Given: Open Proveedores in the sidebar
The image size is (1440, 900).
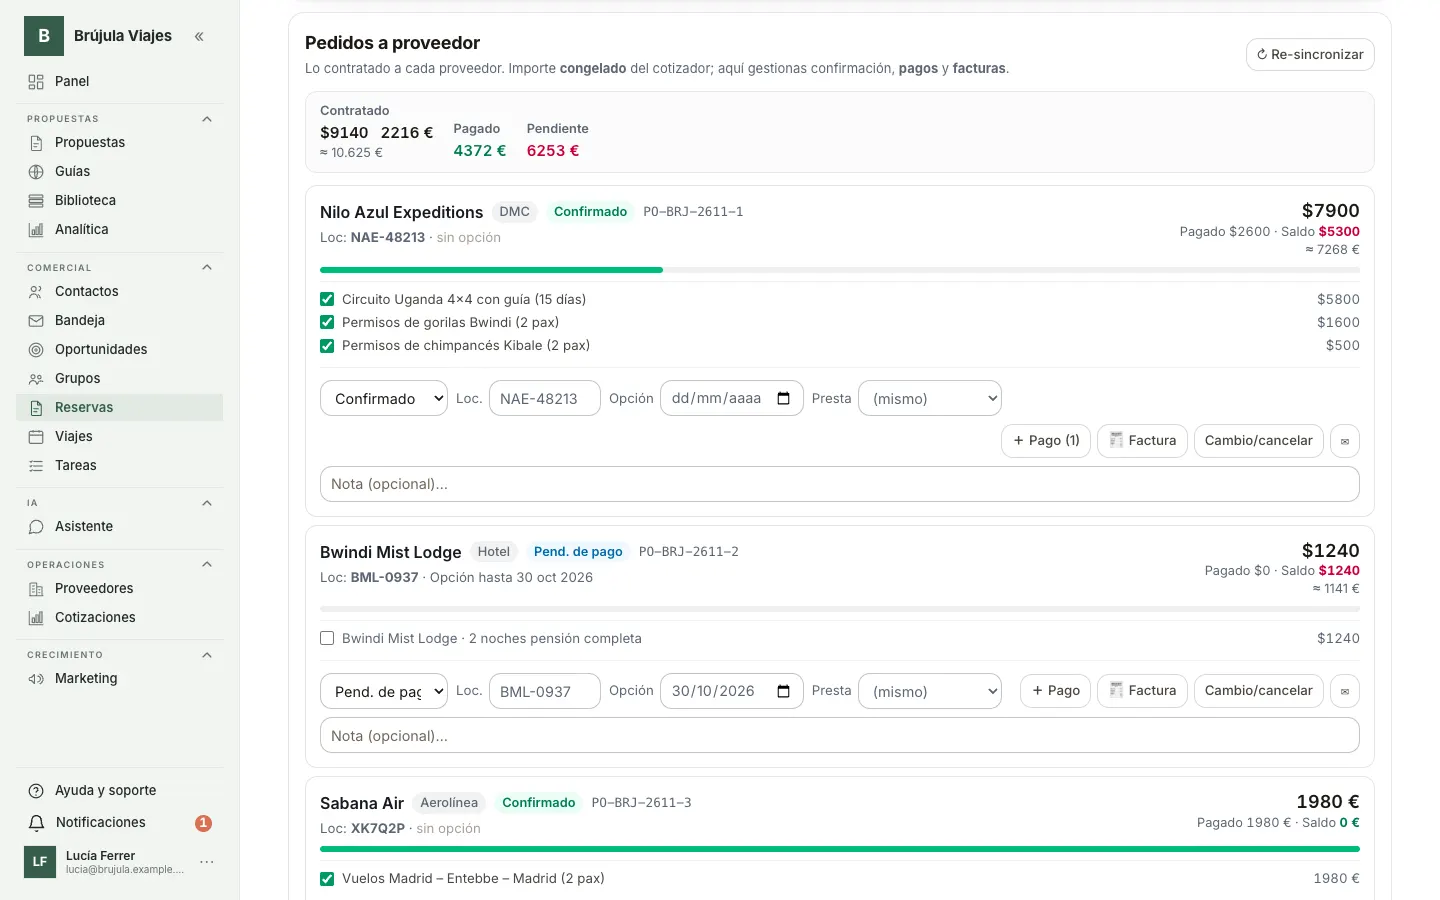Looking at the screenshot, I should pos(120,589).
